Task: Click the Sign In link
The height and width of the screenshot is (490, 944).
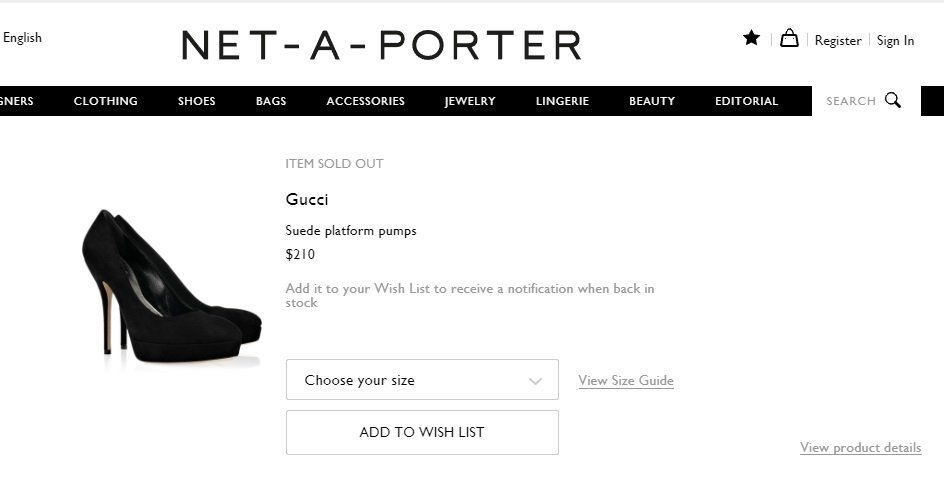Action: [x=895, y=41]
